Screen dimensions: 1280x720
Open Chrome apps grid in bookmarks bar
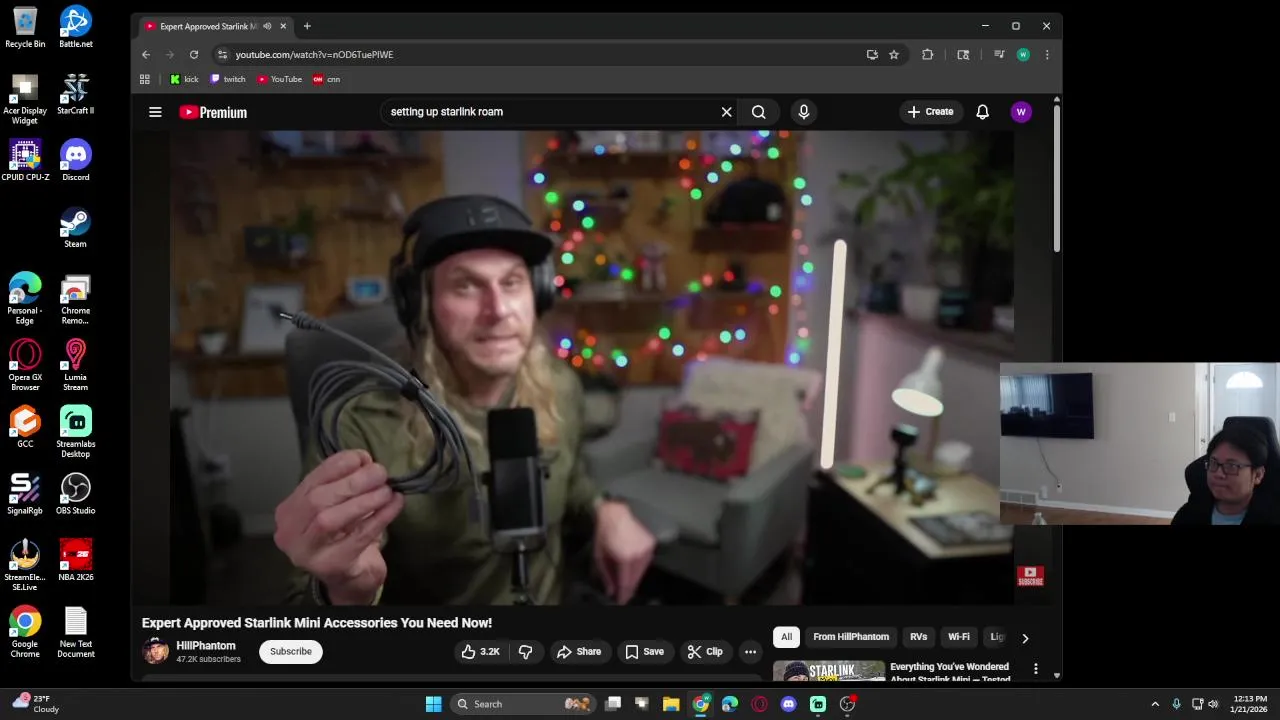click(145, 79)
